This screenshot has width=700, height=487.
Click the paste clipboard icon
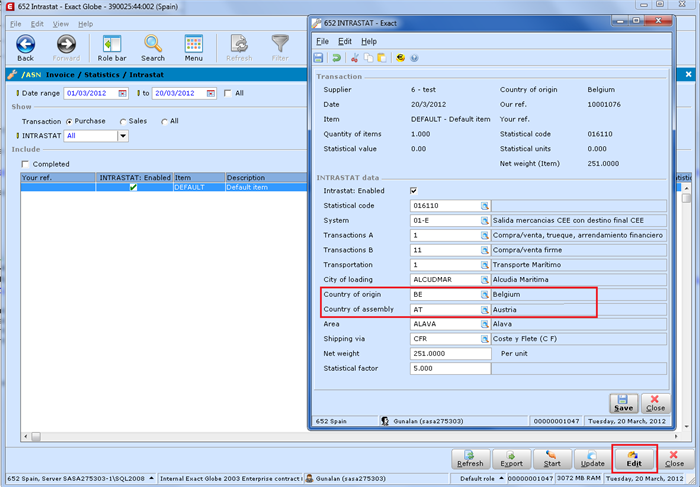[382, 58]
